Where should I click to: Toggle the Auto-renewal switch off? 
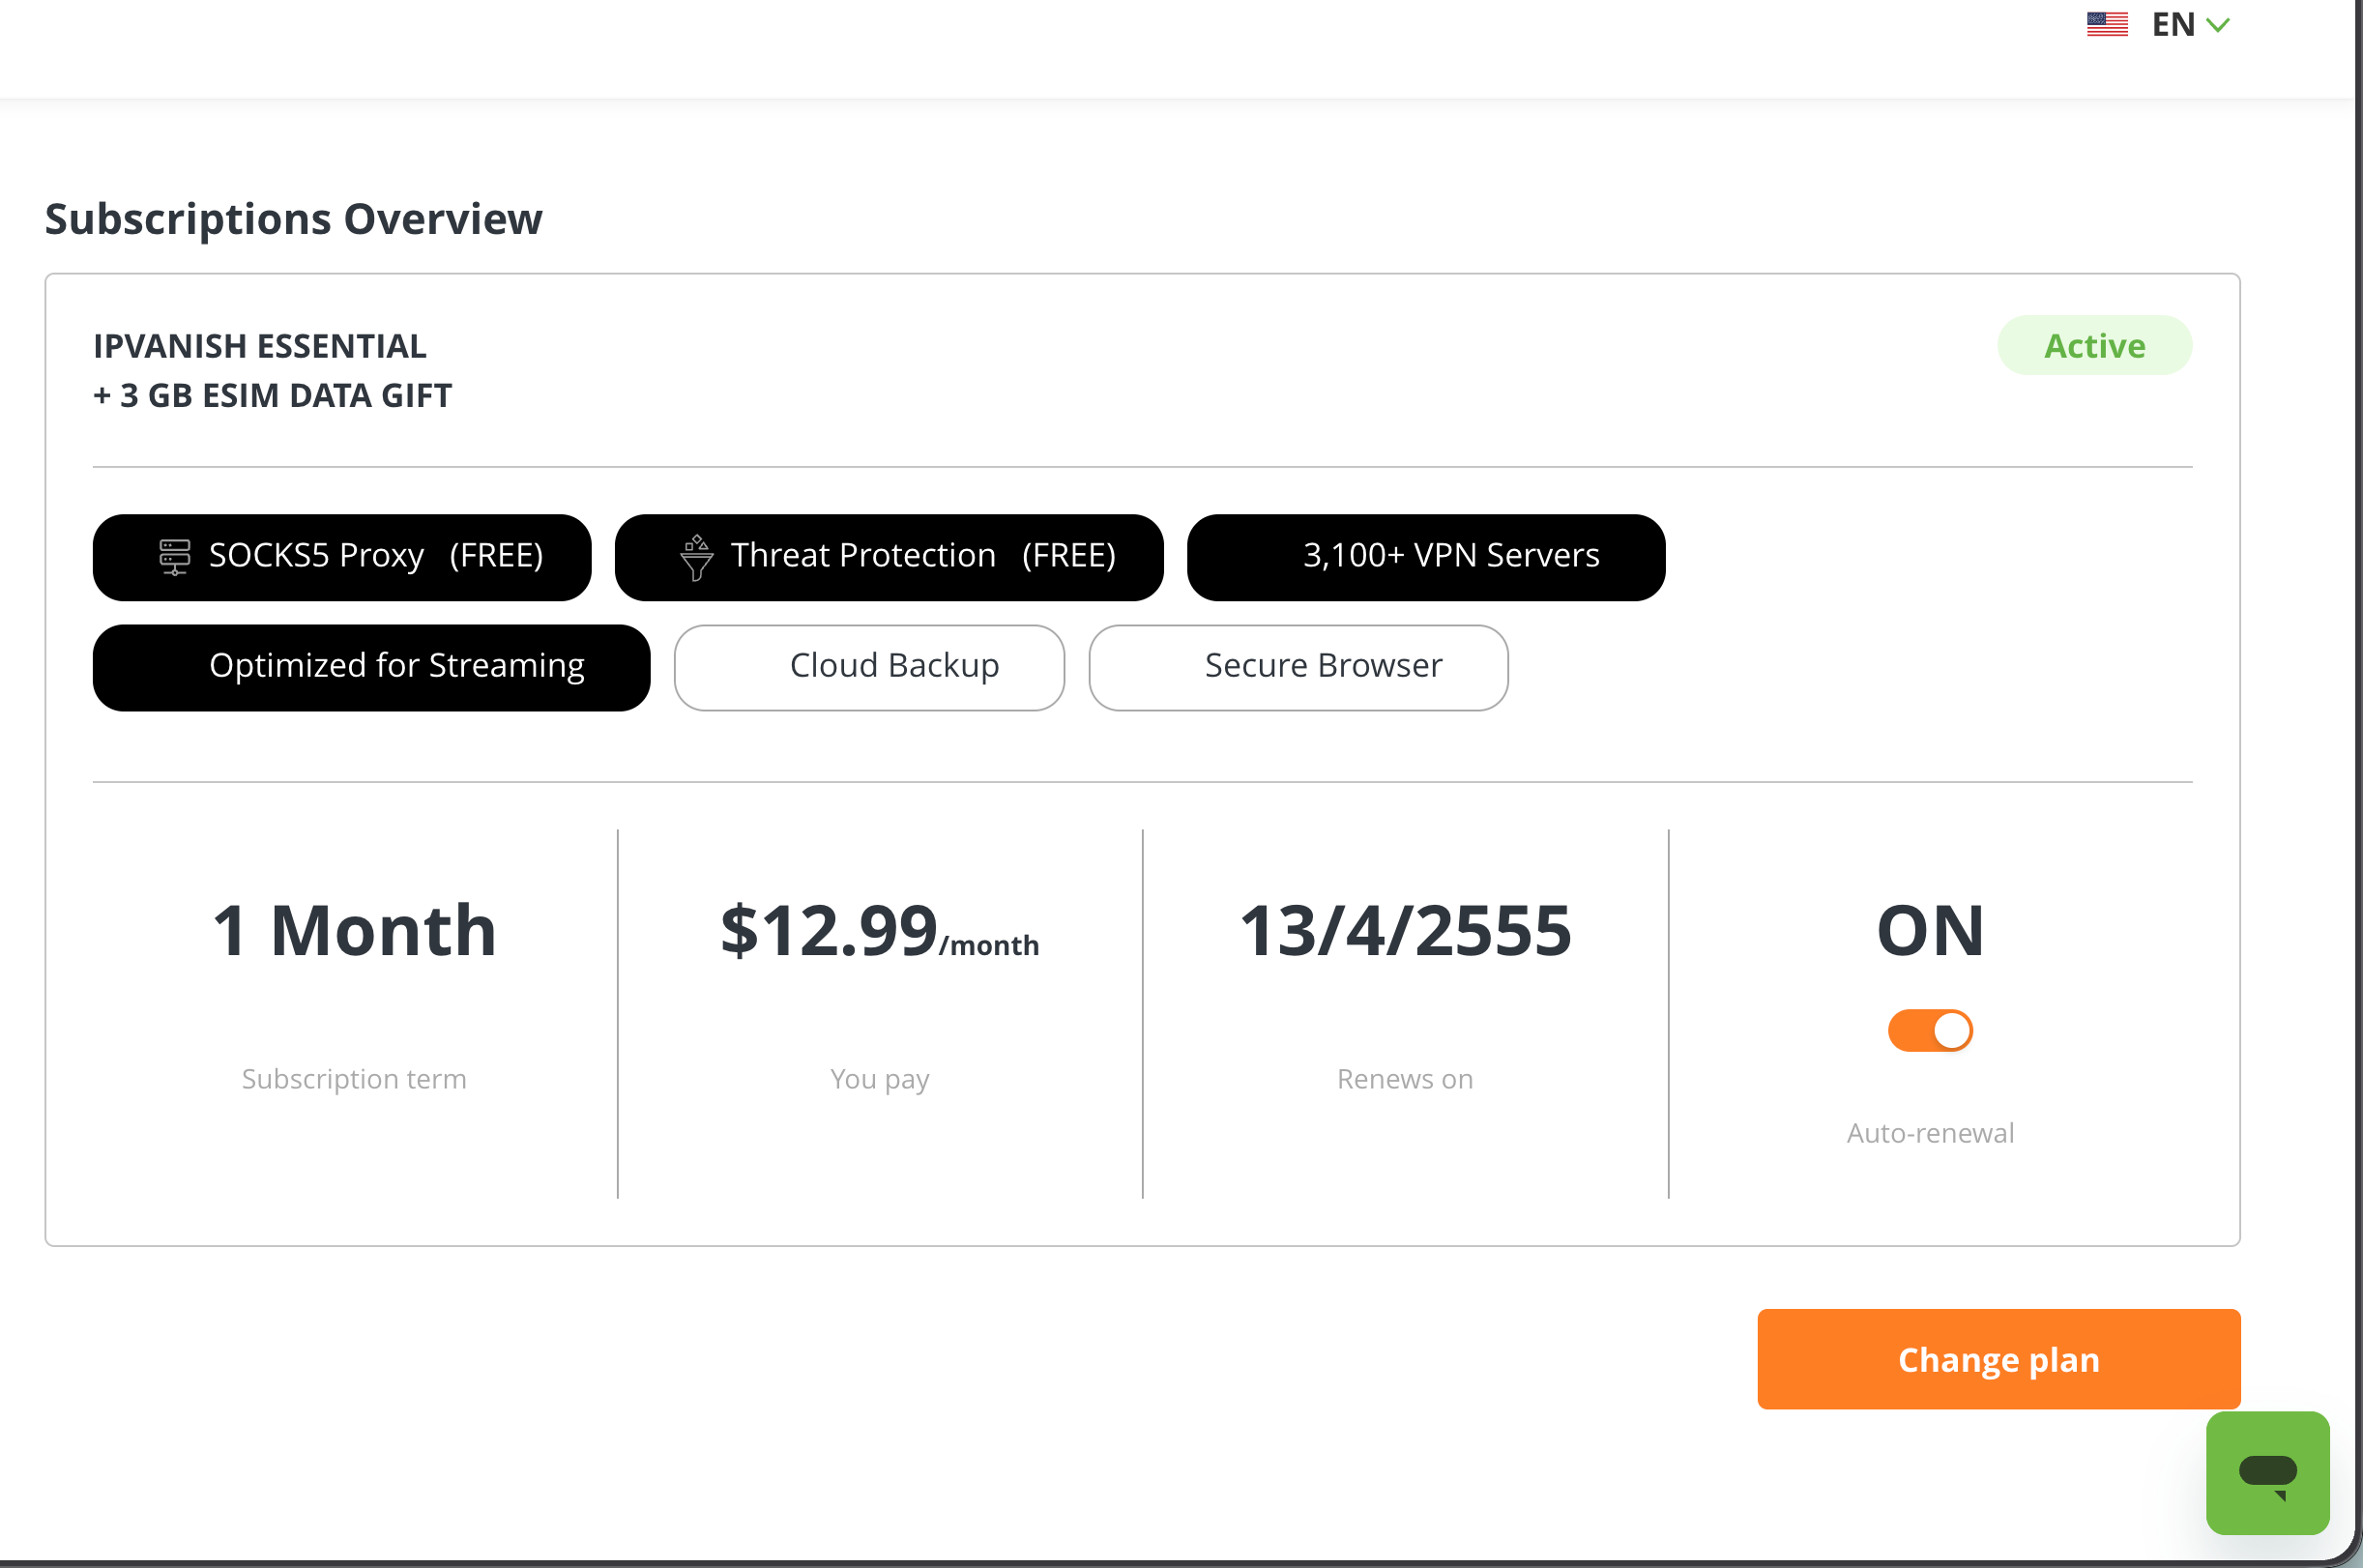click(1929, 1030)
